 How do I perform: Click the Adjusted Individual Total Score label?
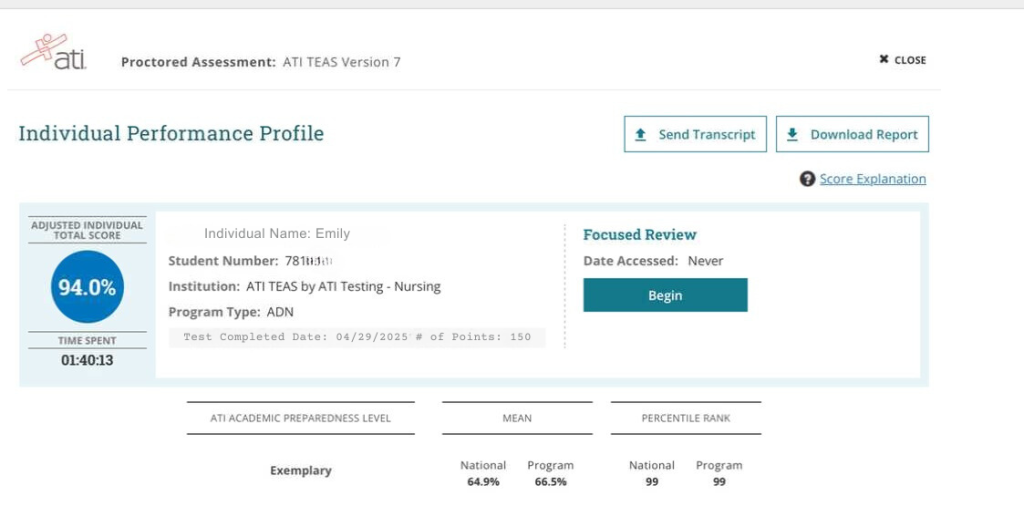click(x=87, y=230)
